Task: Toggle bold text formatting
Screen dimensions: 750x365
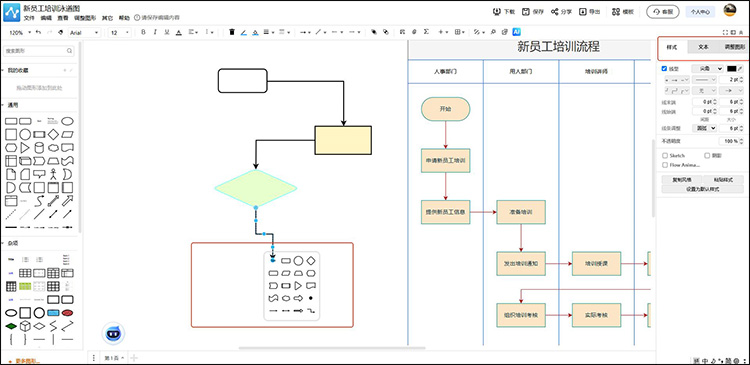Action: point(143,33)
